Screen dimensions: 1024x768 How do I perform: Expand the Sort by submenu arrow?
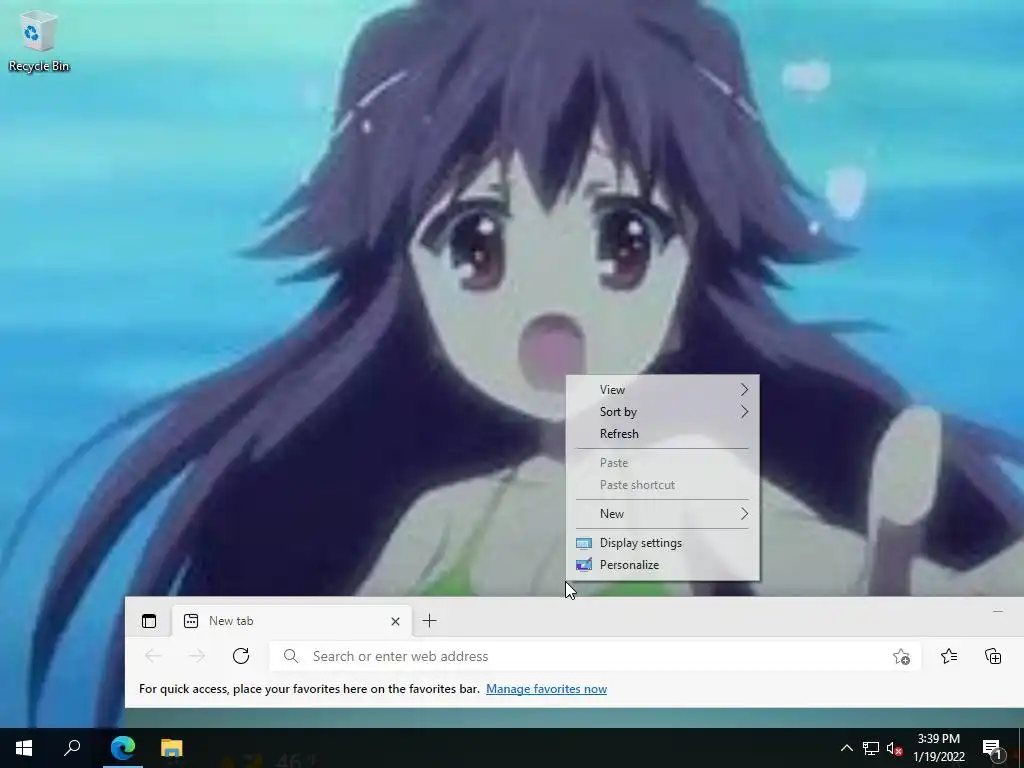[744, 412]
